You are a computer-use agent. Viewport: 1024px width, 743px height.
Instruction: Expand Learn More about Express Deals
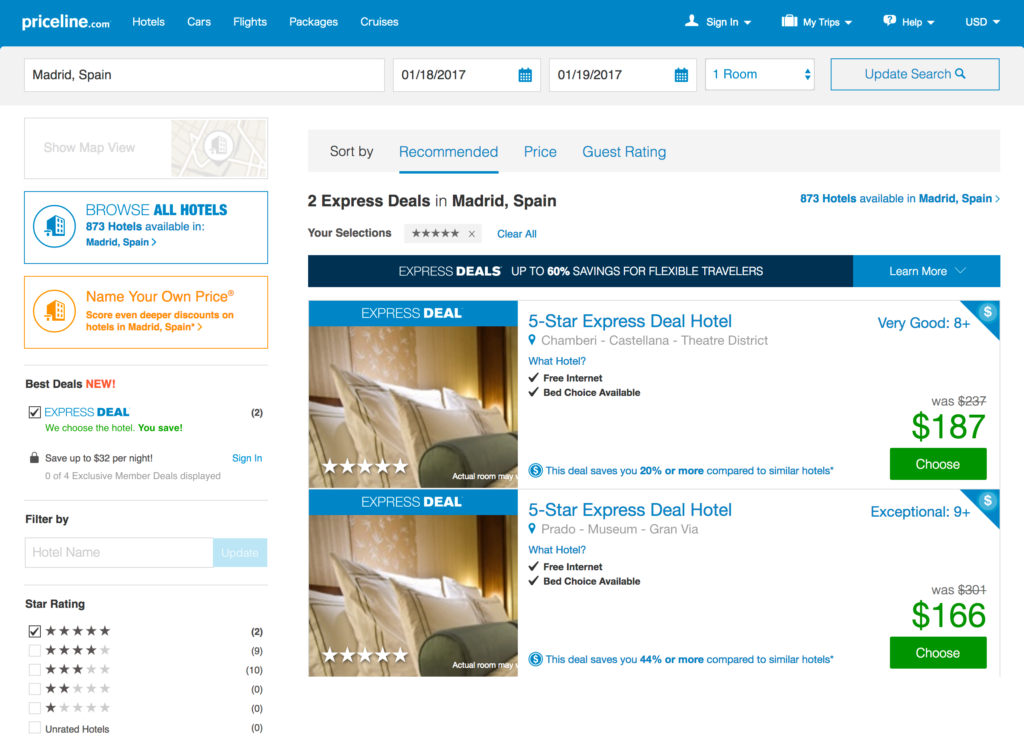pos(926,271)
